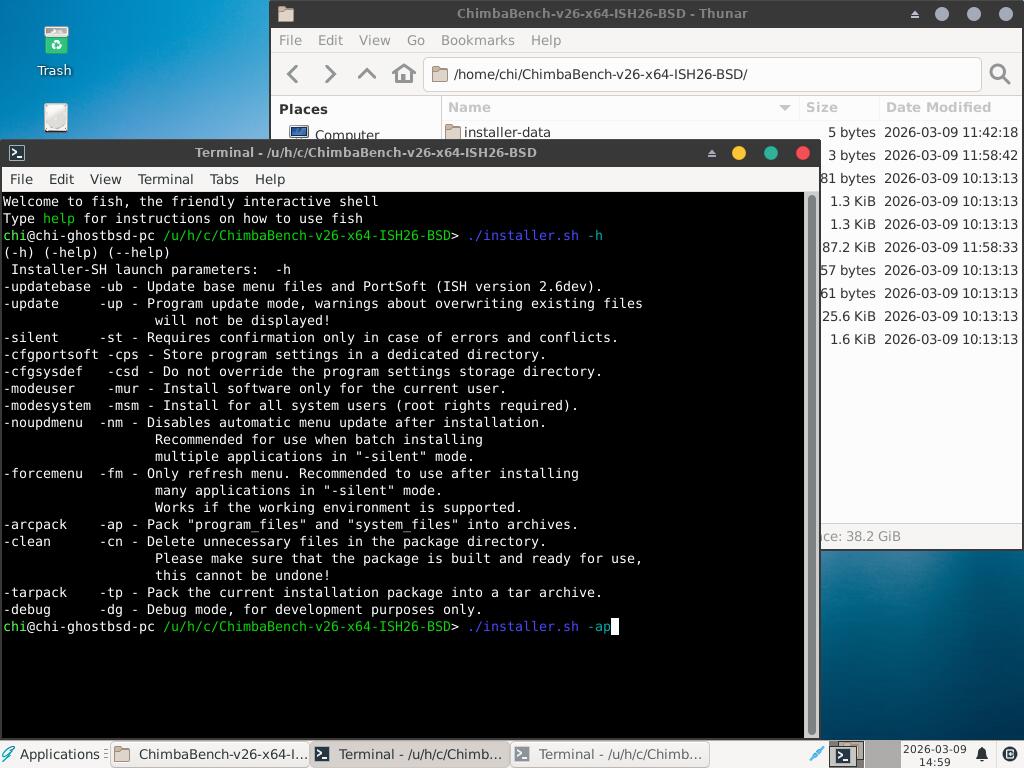
Task: Go forward in Thunar file manager
Action: 330,74
